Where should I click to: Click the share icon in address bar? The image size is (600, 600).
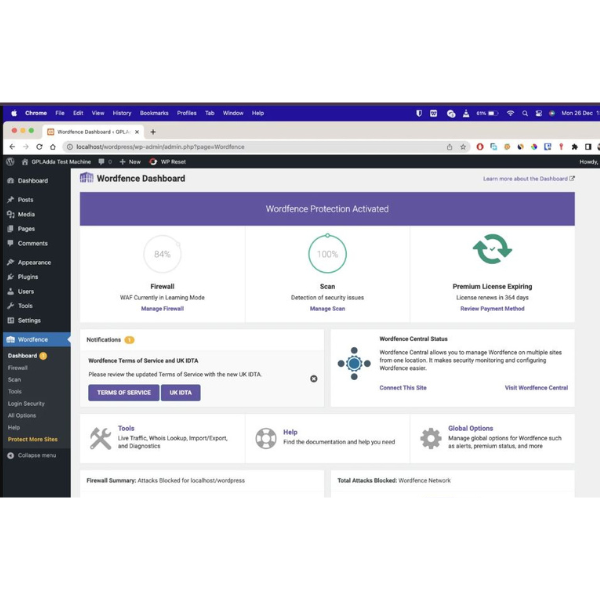pos(449,147)
